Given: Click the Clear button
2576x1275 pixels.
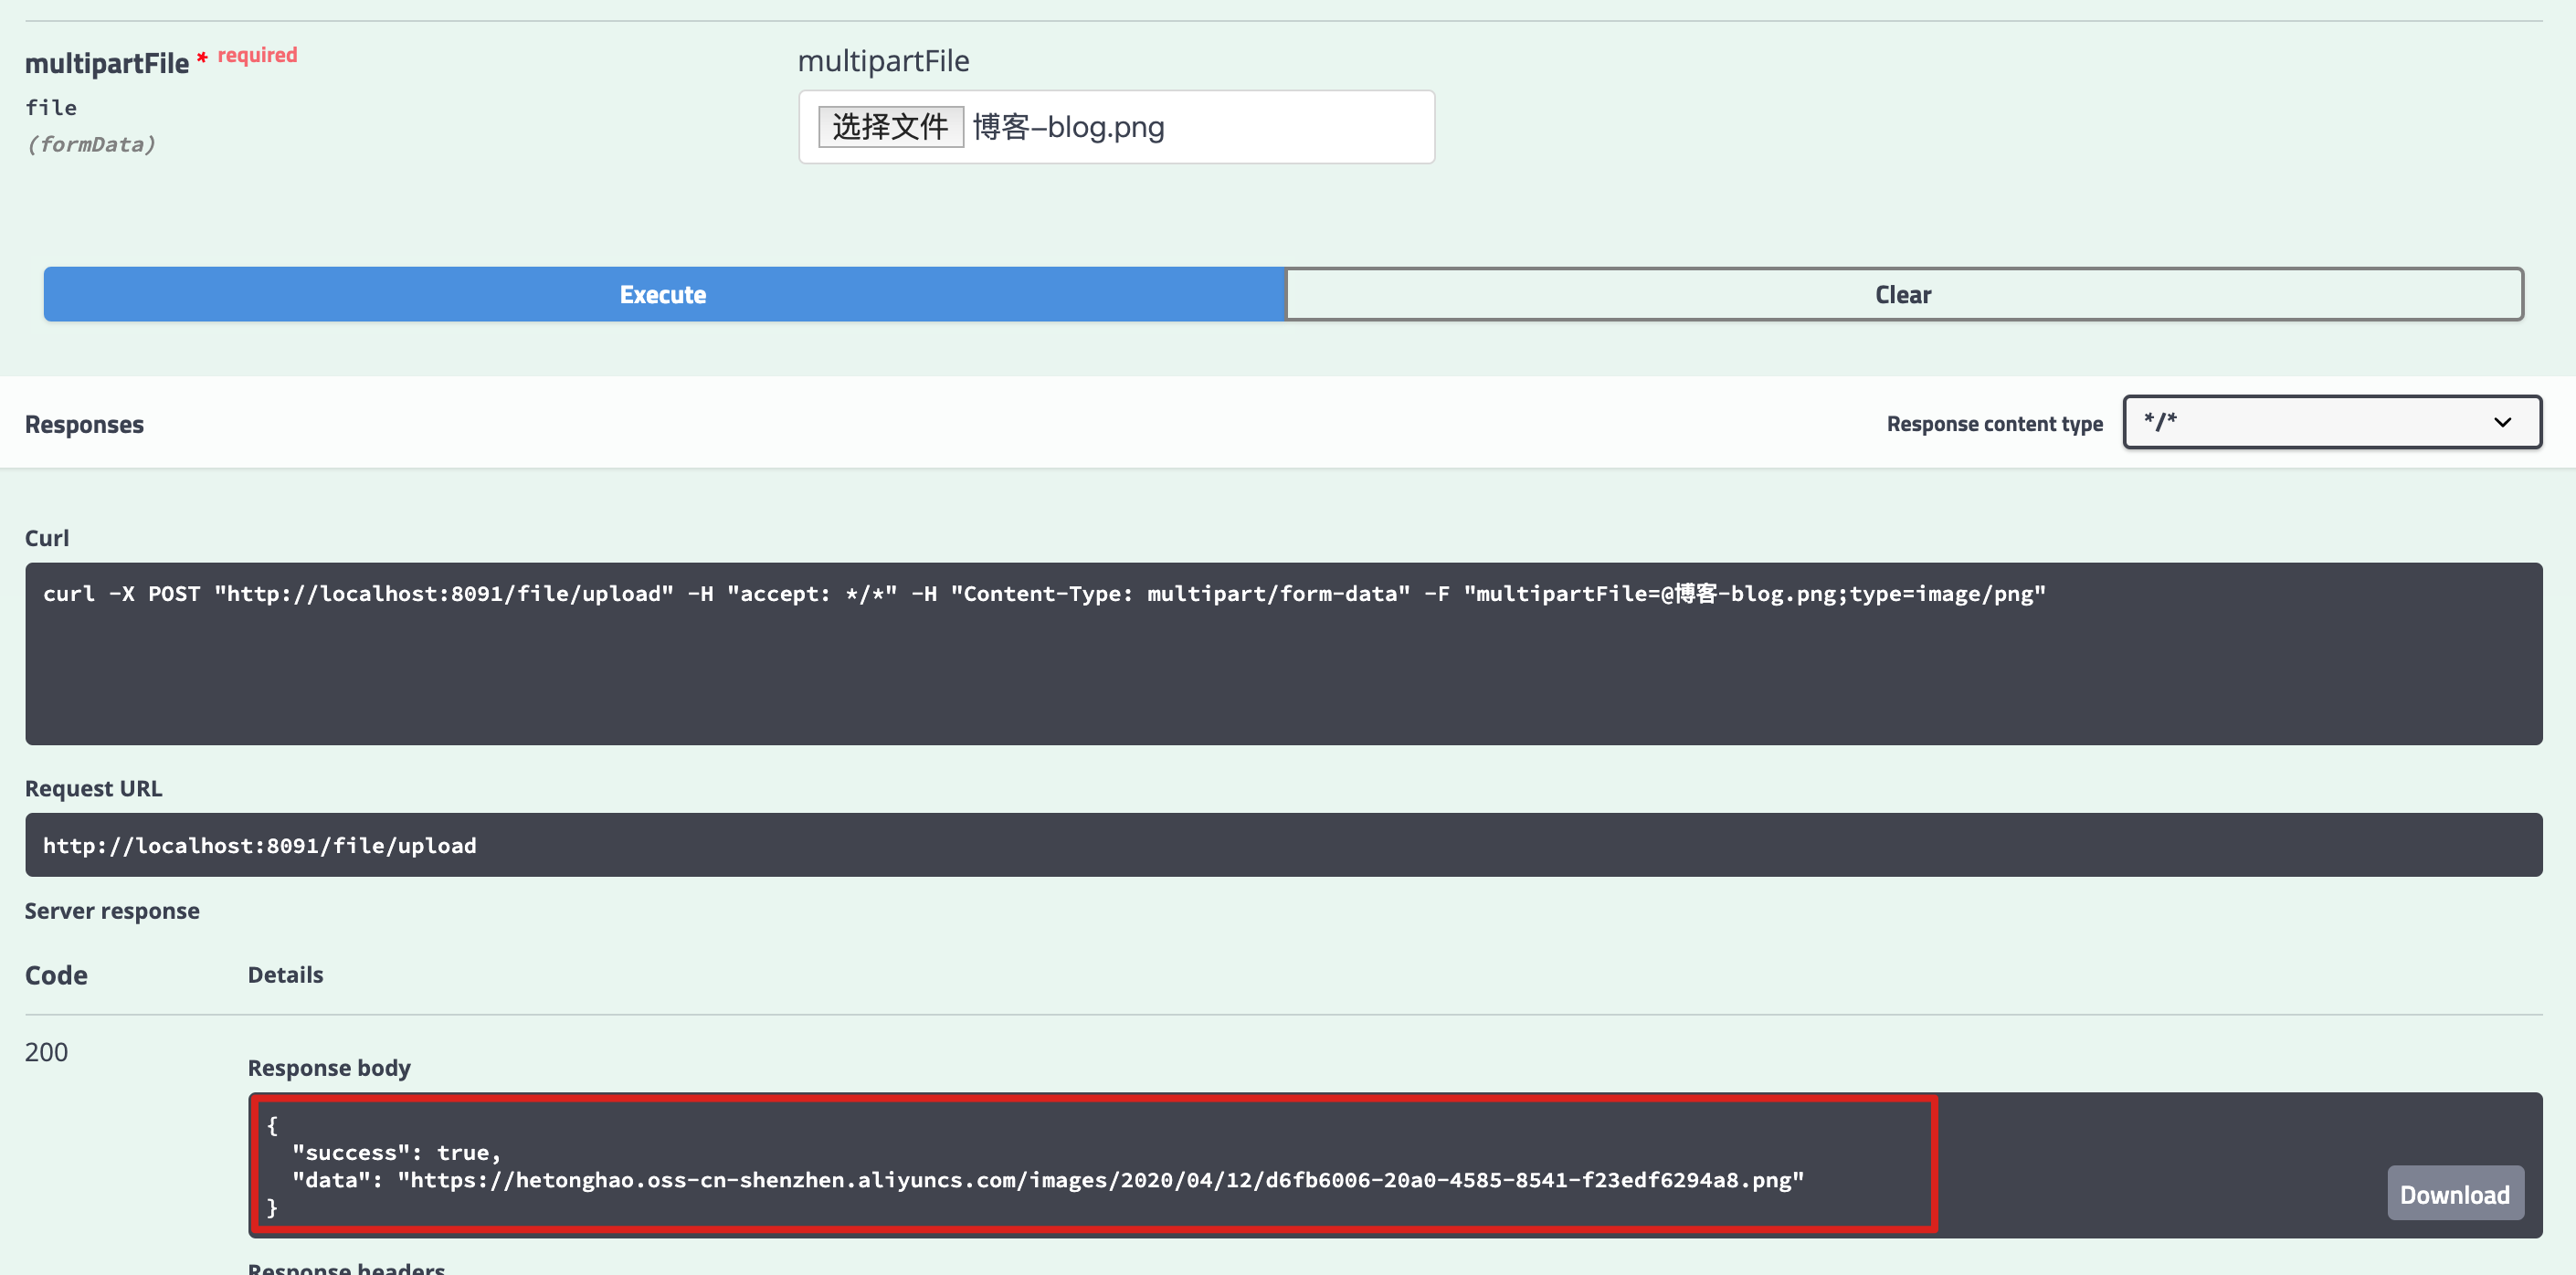Looking at the screenshot, I should click(1903, 294).
